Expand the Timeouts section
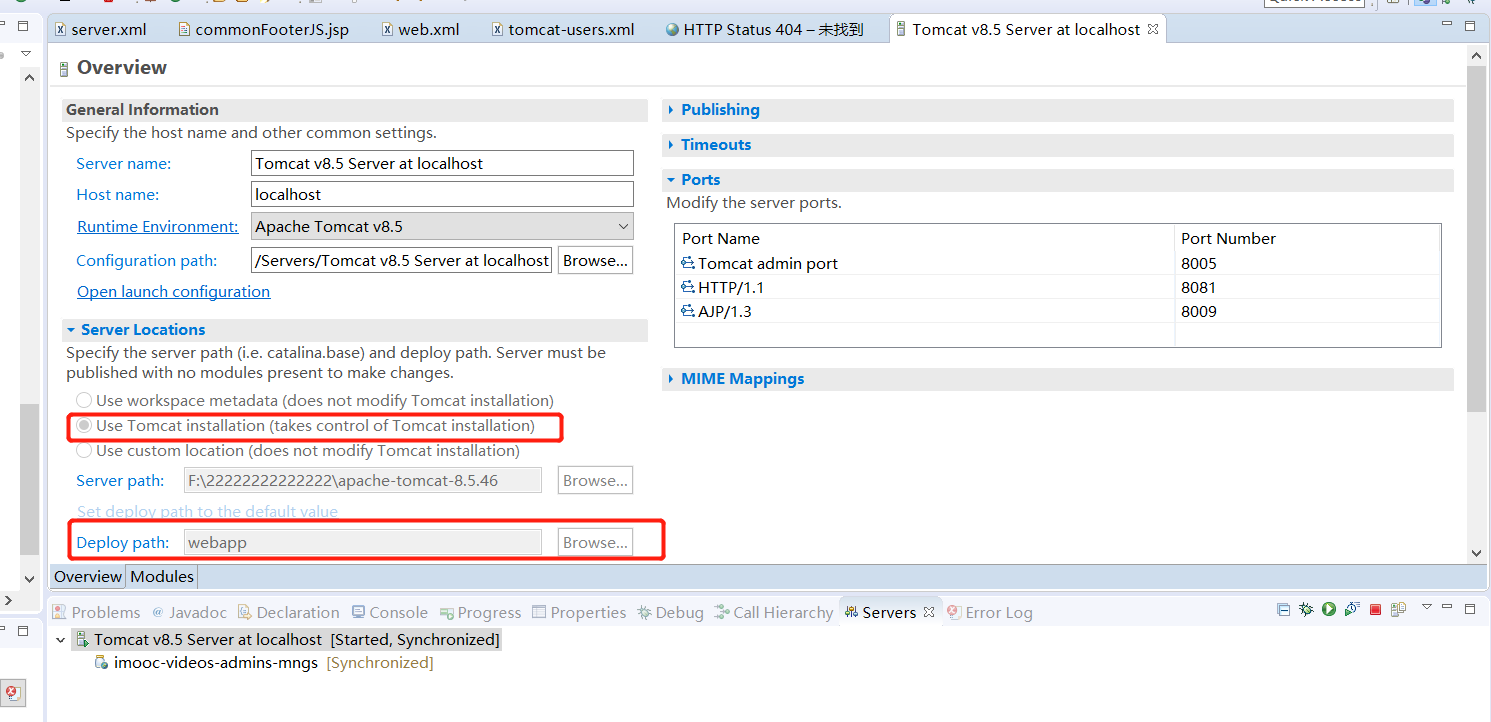 [672, 145]
